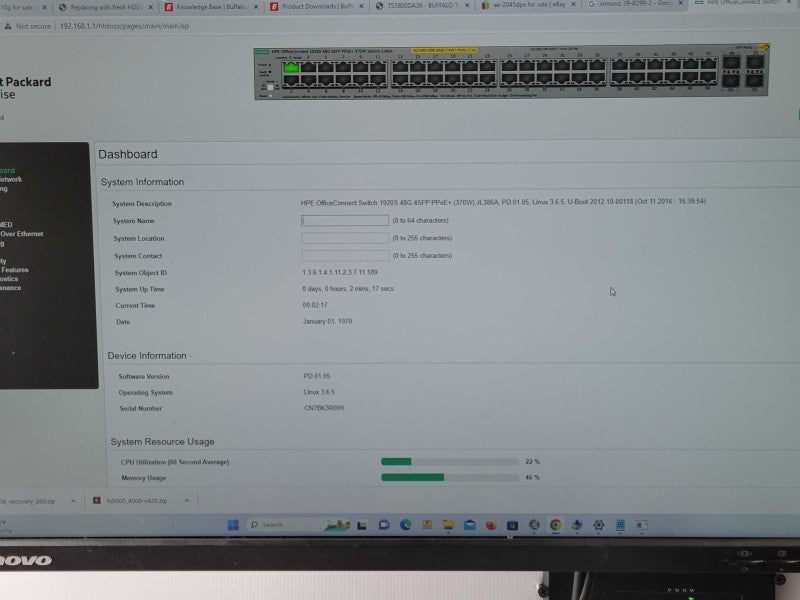
Task: Click the Software Version value PD.01.05
Action: (317, 376)
